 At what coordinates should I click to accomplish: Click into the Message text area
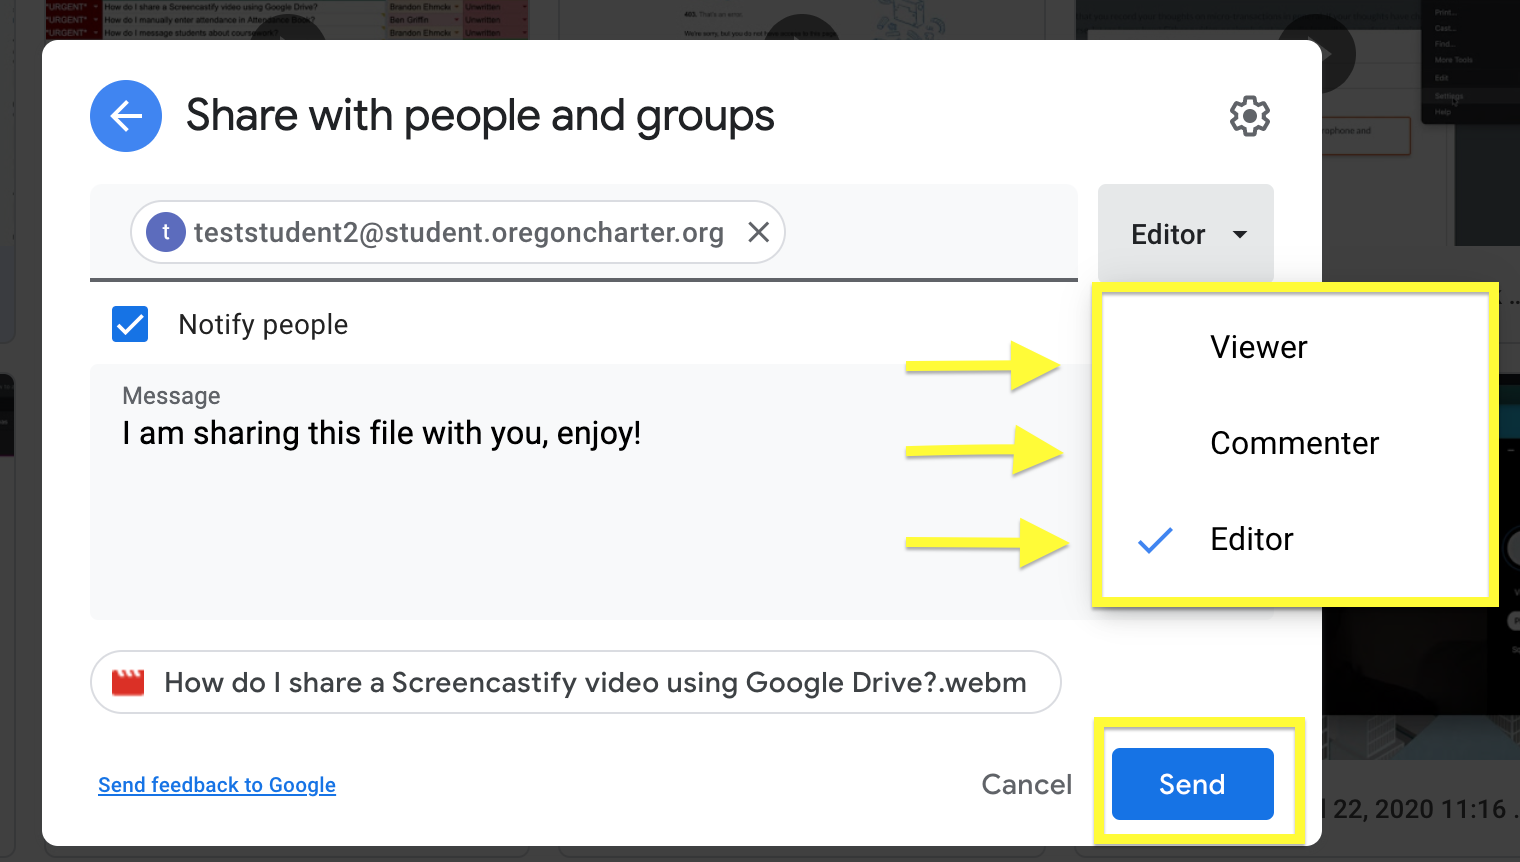(500, 492)
